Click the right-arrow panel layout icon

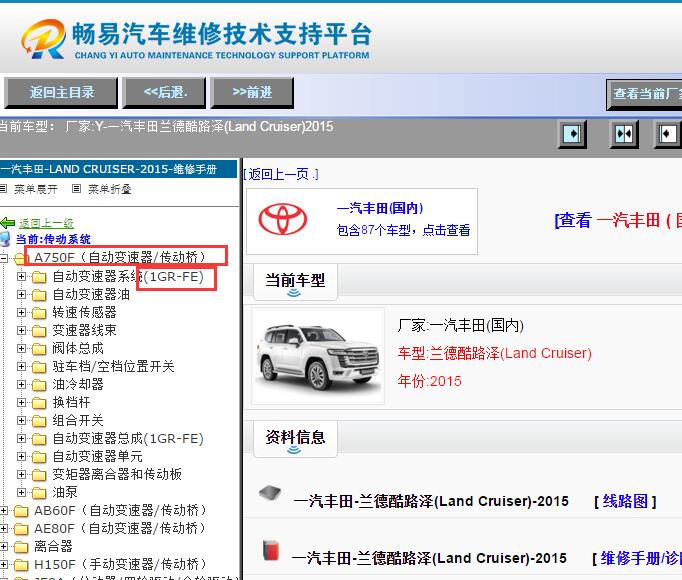coord(572,134)
